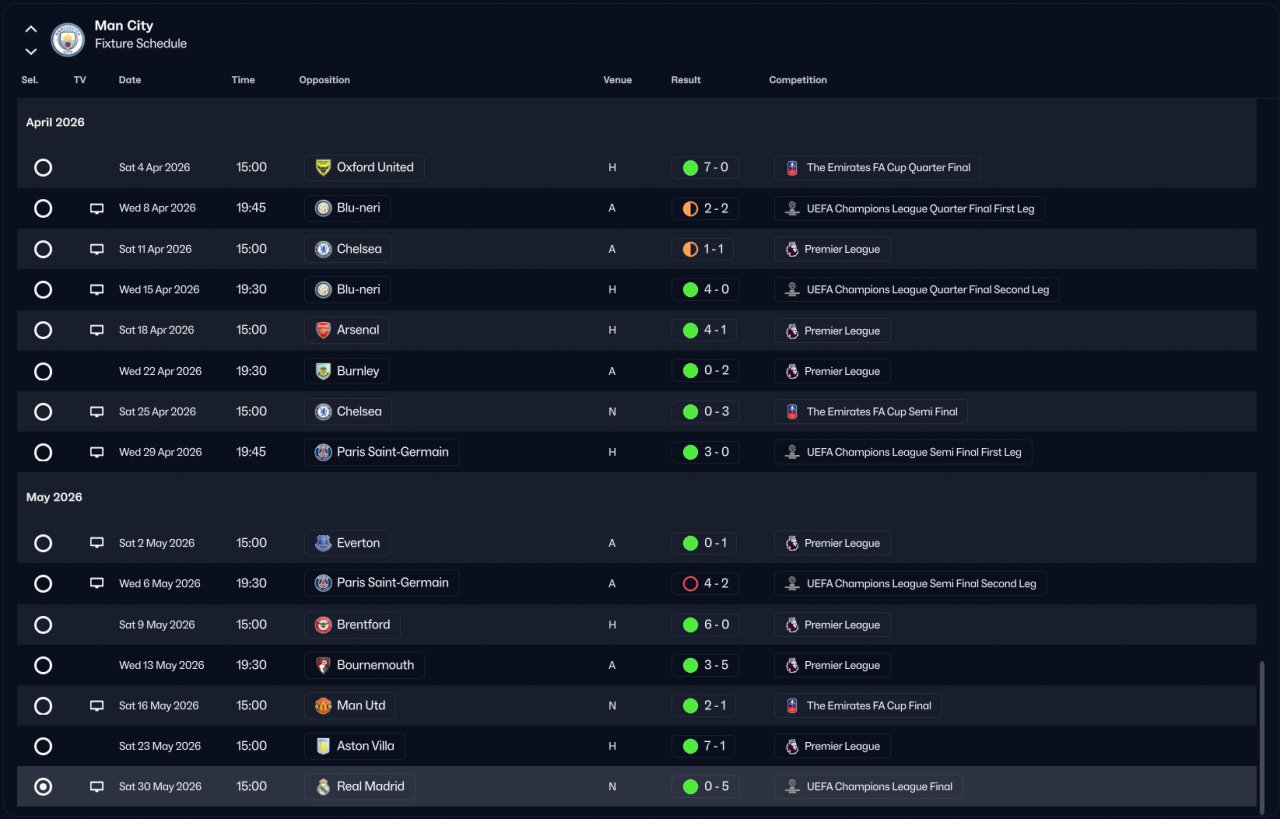Open Champions League Quarter Final First Leg link
Image resolution: width=1280 pixels, height=819 pixels.
pyautogui.click(x=910, y=209)
